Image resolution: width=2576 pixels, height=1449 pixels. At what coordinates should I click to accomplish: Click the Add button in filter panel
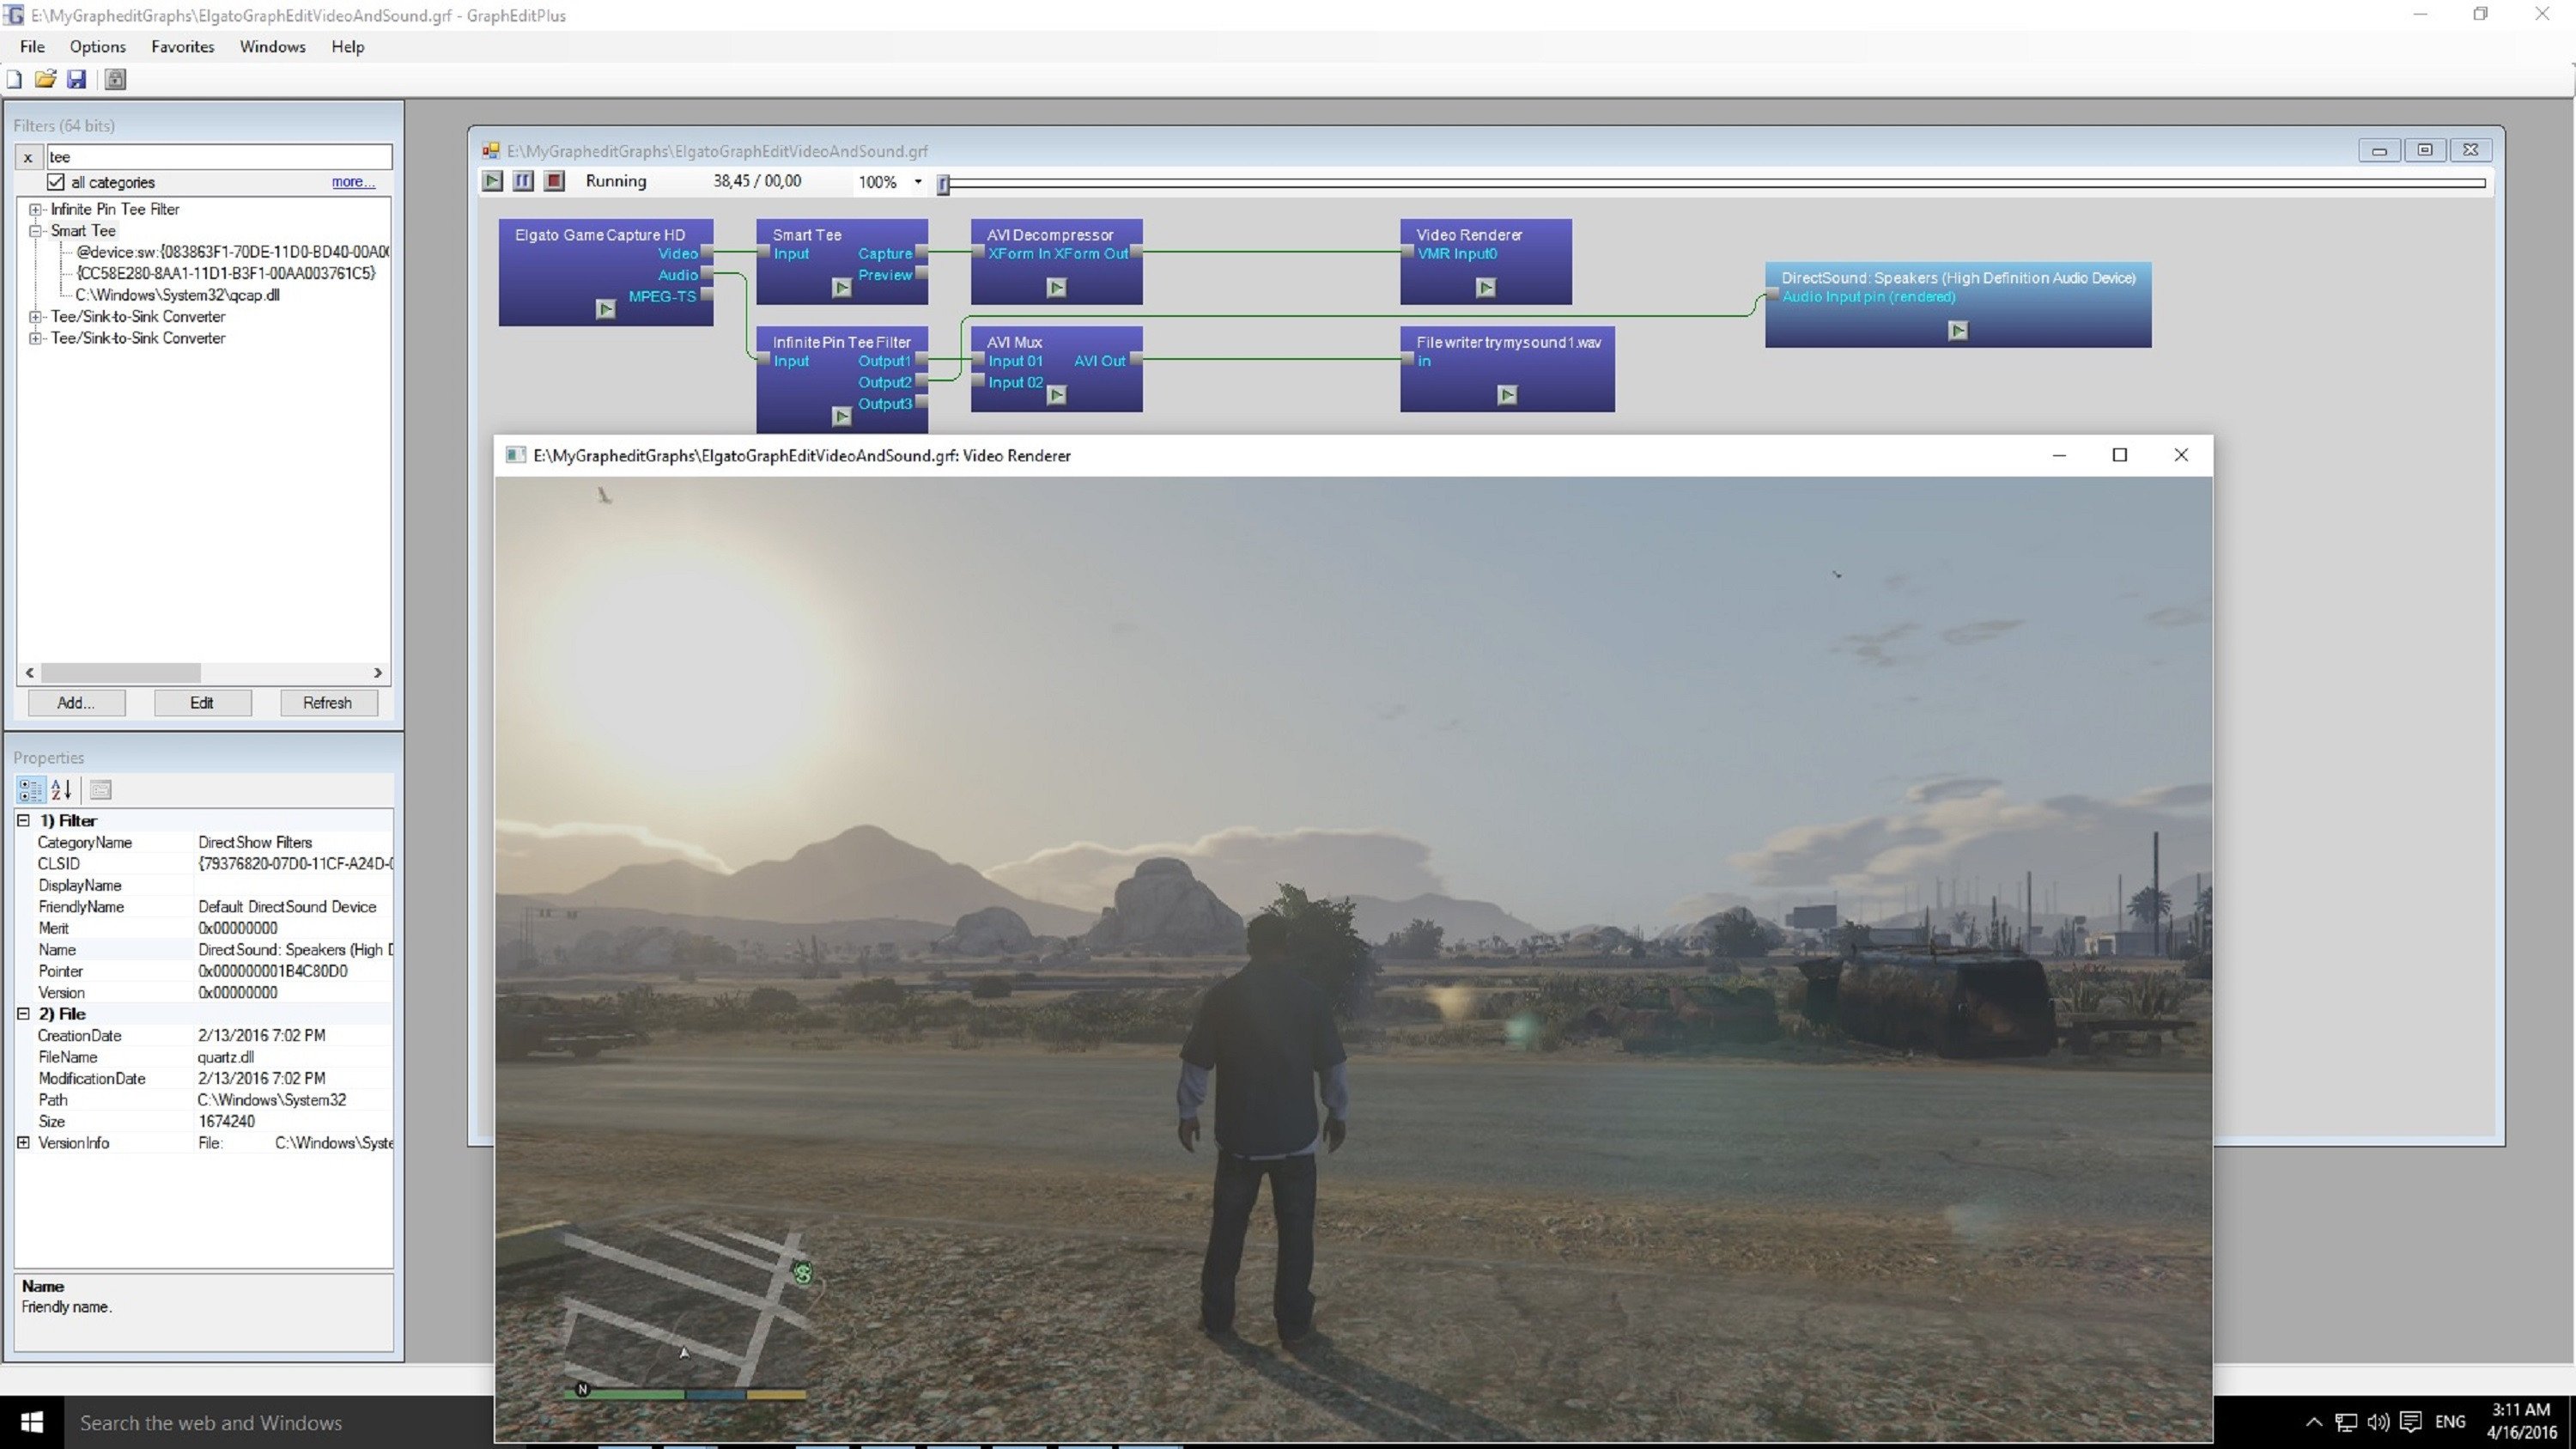pyautogui.click(x=75, y=703)
